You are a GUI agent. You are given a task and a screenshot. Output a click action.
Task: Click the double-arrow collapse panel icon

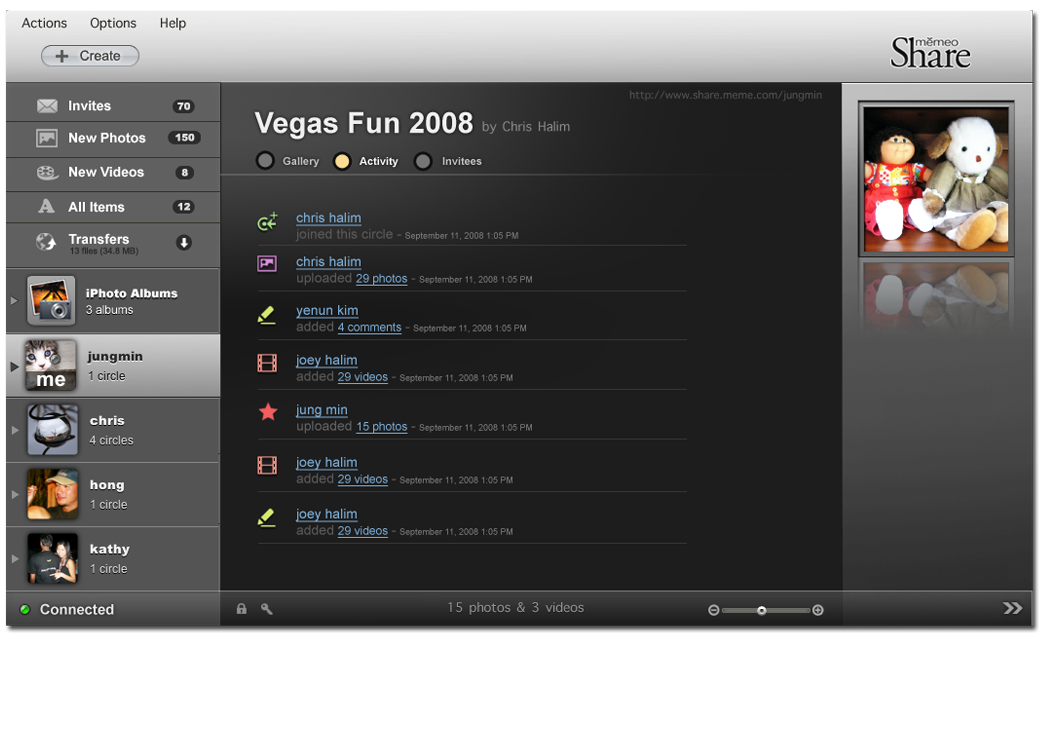coord(1012,608)
